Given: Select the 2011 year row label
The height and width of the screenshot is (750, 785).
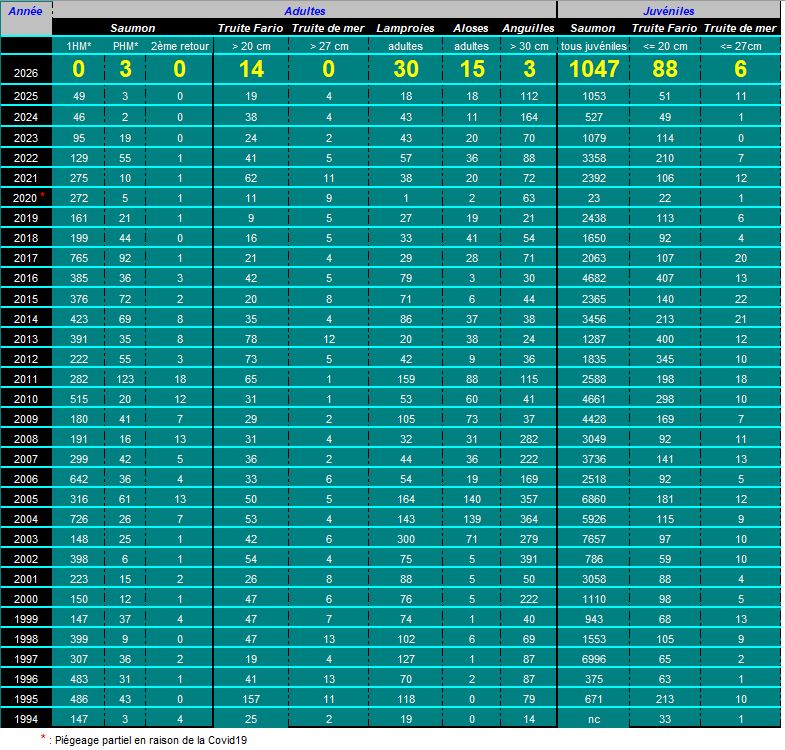Looking at the screenshot, I should pyautogui.click(x=26, y=379).
